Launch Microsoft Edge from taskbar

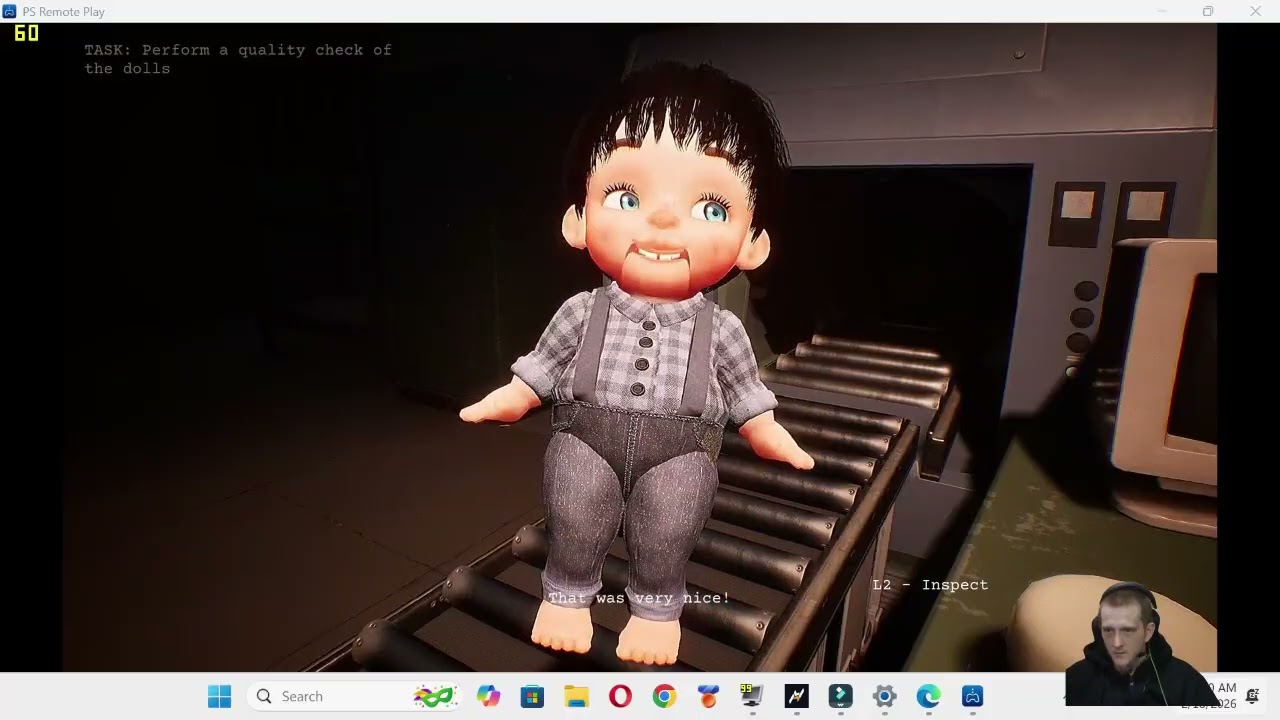(928, 696)
